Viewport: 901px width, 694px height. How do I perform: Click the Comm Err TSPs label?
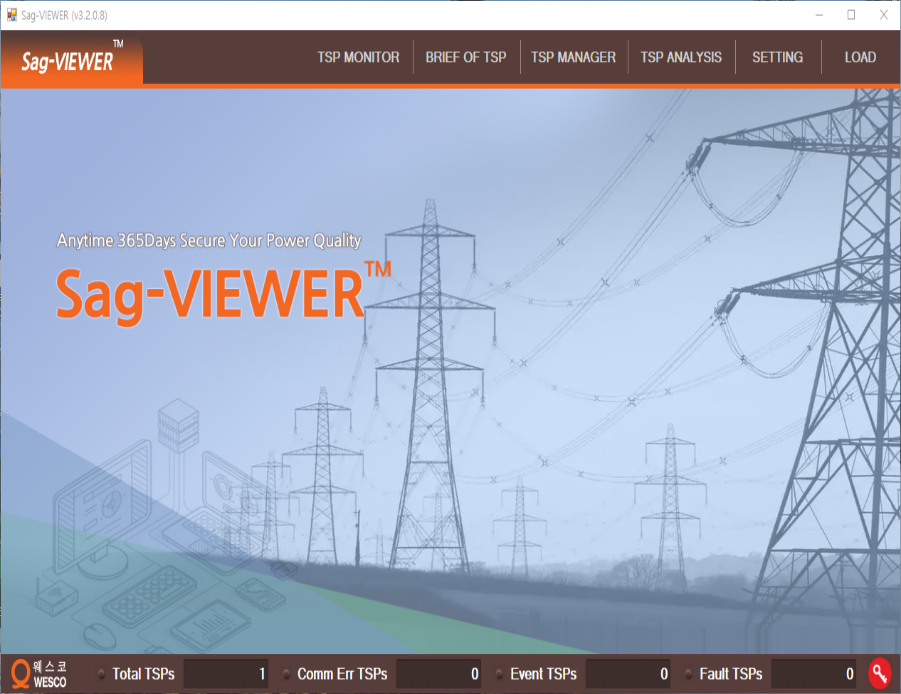(342, 674)
